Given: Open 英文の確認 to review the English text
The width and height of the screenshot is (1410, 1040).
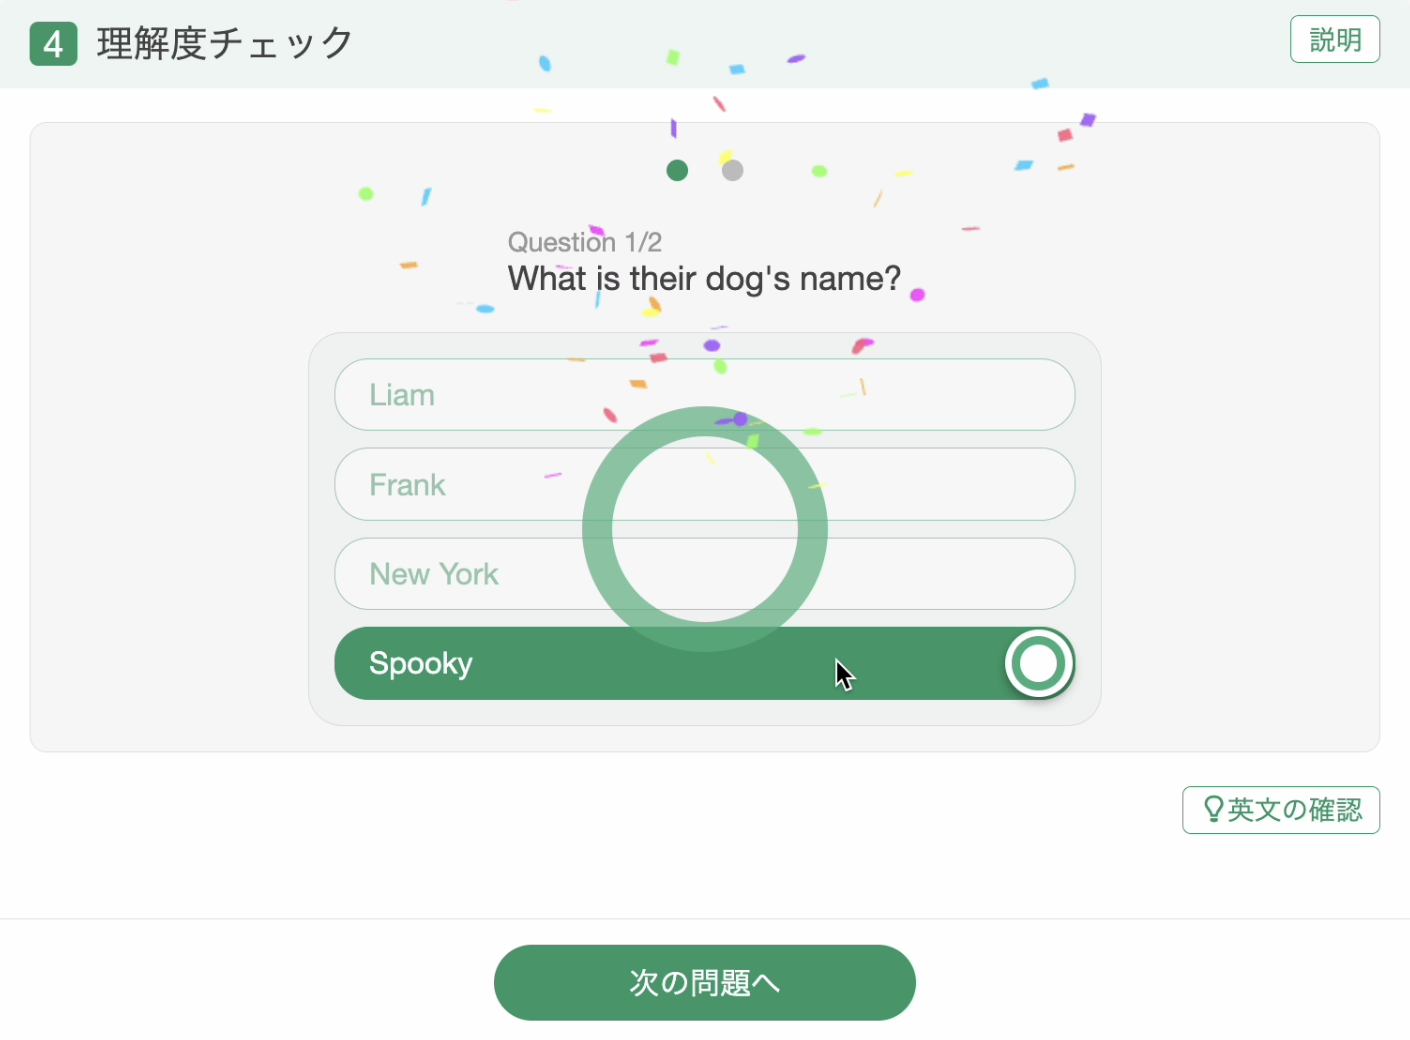Looking at the screenshot, I should tap(1281, 810).
